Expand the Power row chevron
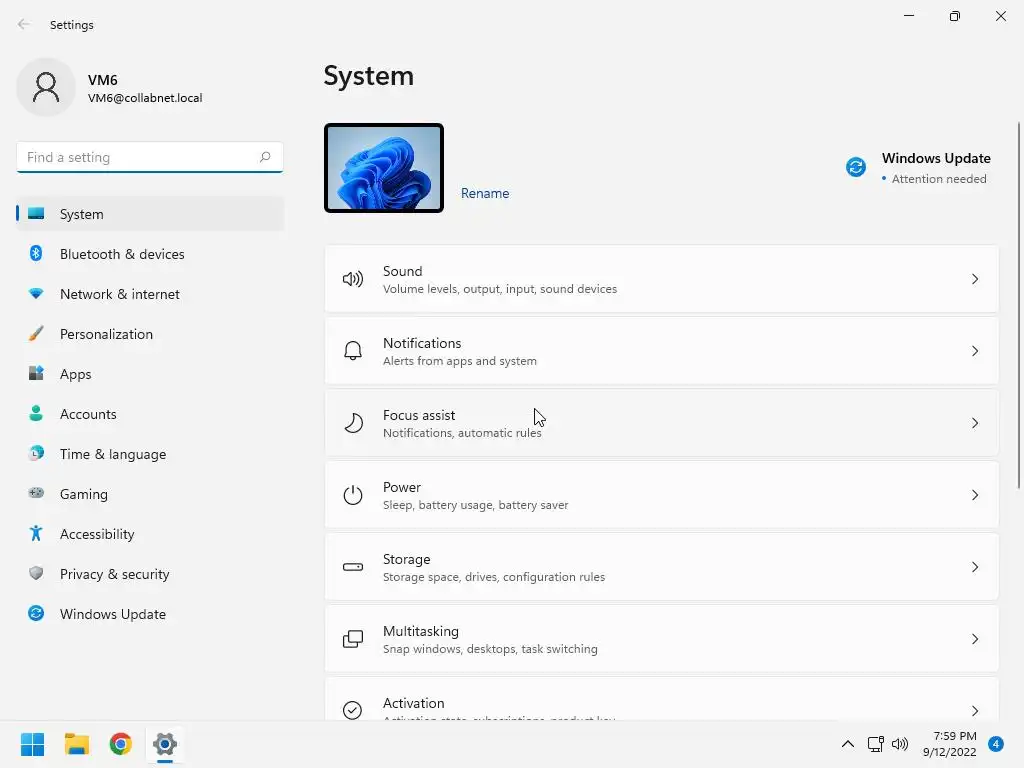This screenshot has width=1024, height=768. pos(974,495)
